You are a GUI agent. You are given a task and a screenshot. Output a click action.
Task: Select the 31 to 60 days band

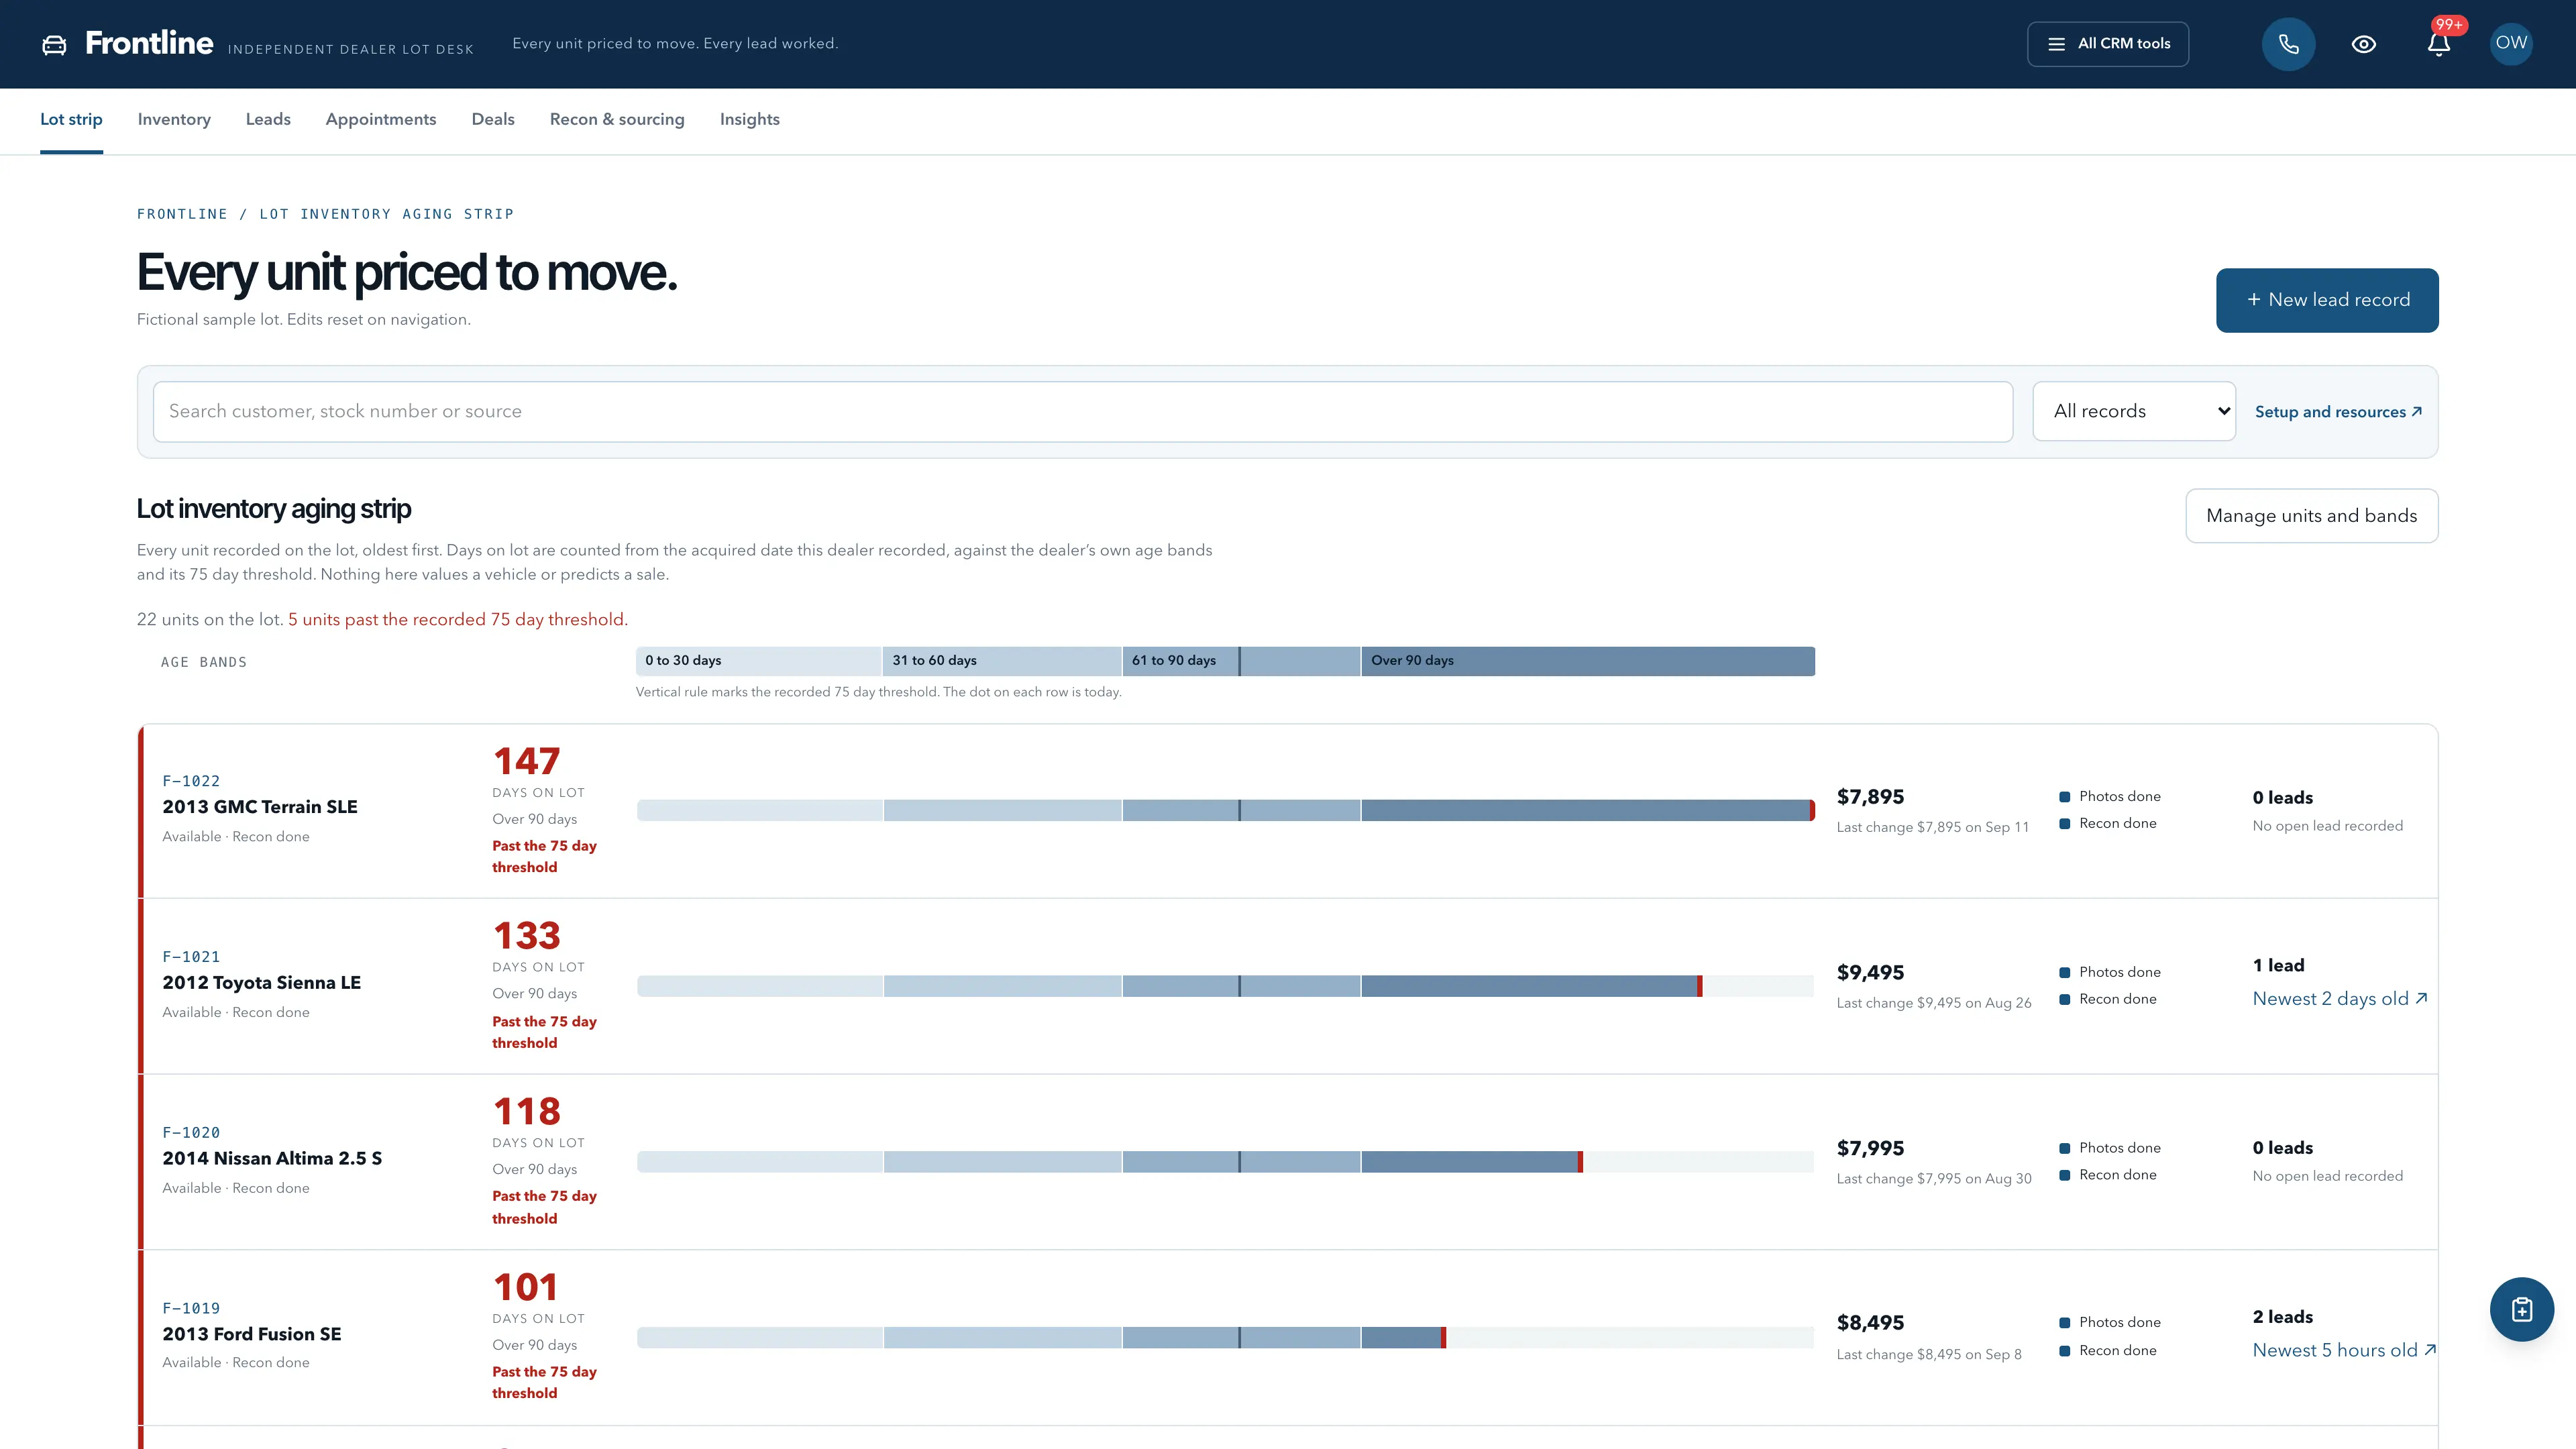1002,661
